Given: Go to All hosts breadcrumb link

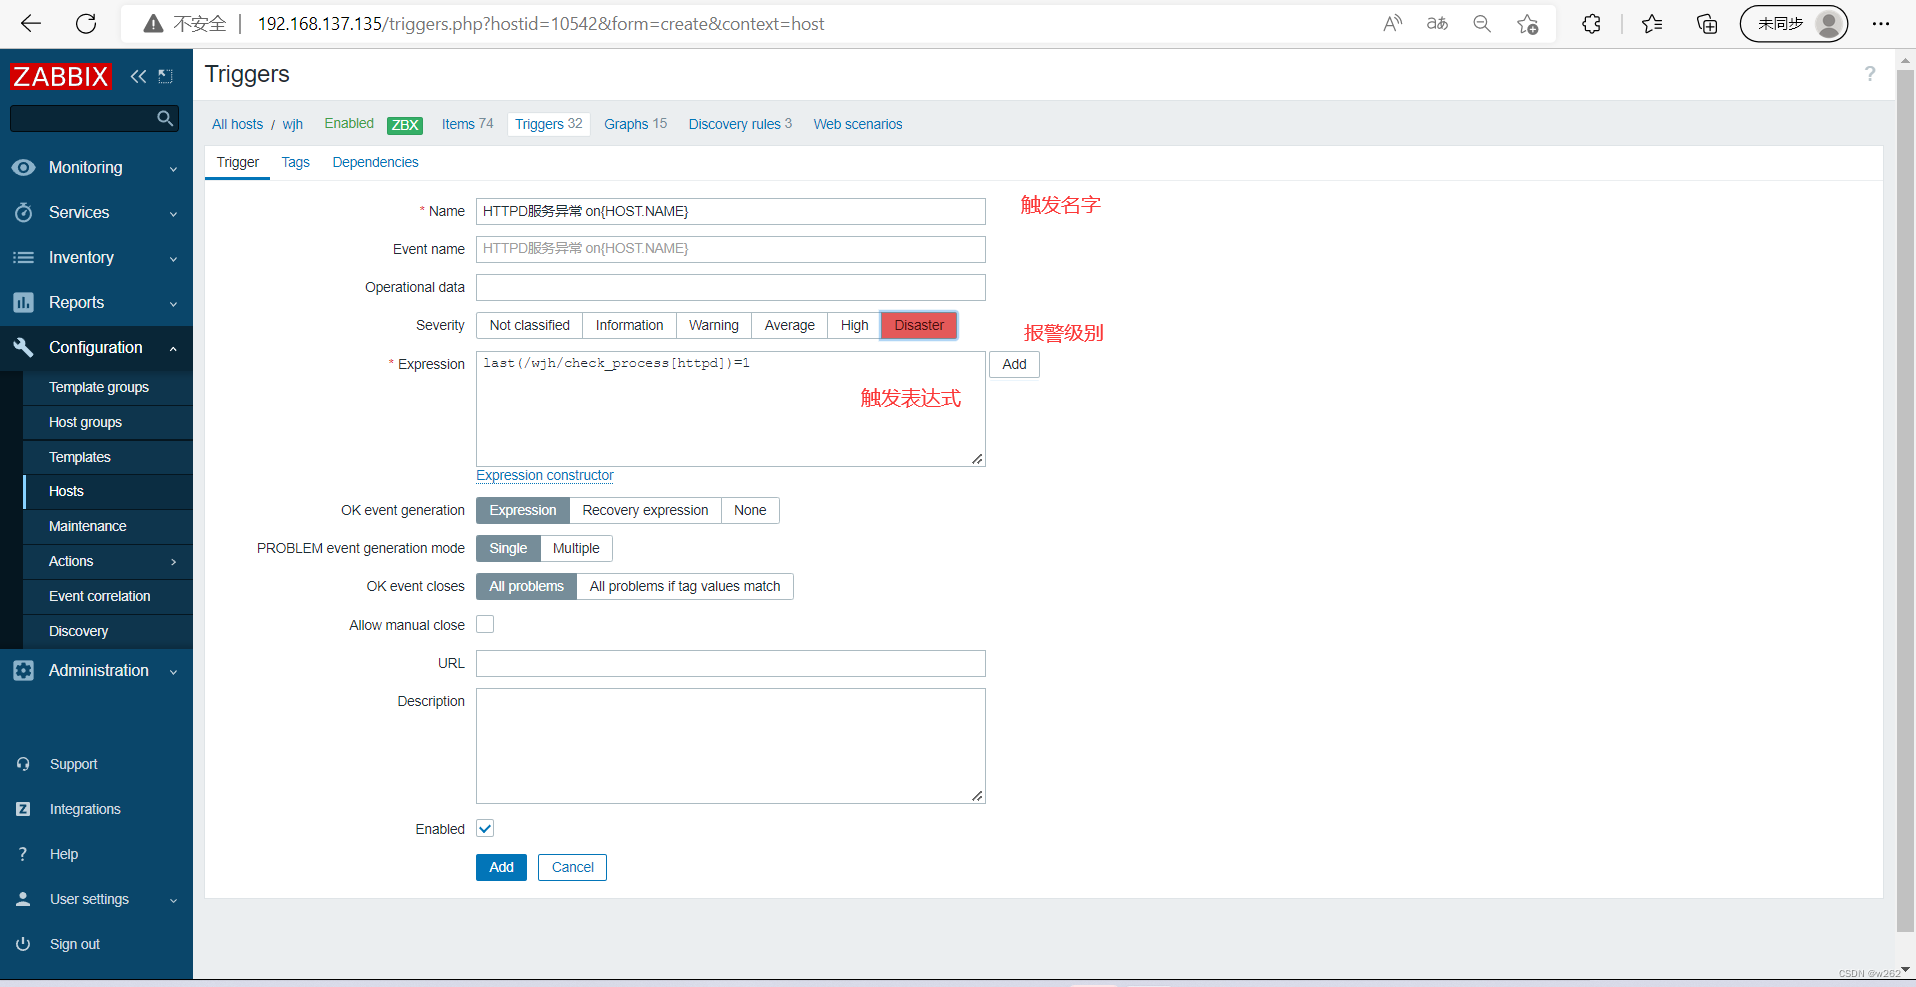Looking at the screenshot, I should [237, 124].
